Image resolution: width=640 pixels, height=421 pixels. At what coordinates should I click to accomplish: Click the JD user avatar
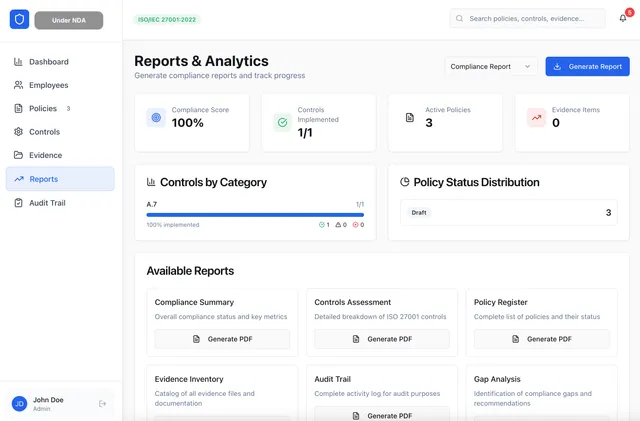[x=19, y=403]
